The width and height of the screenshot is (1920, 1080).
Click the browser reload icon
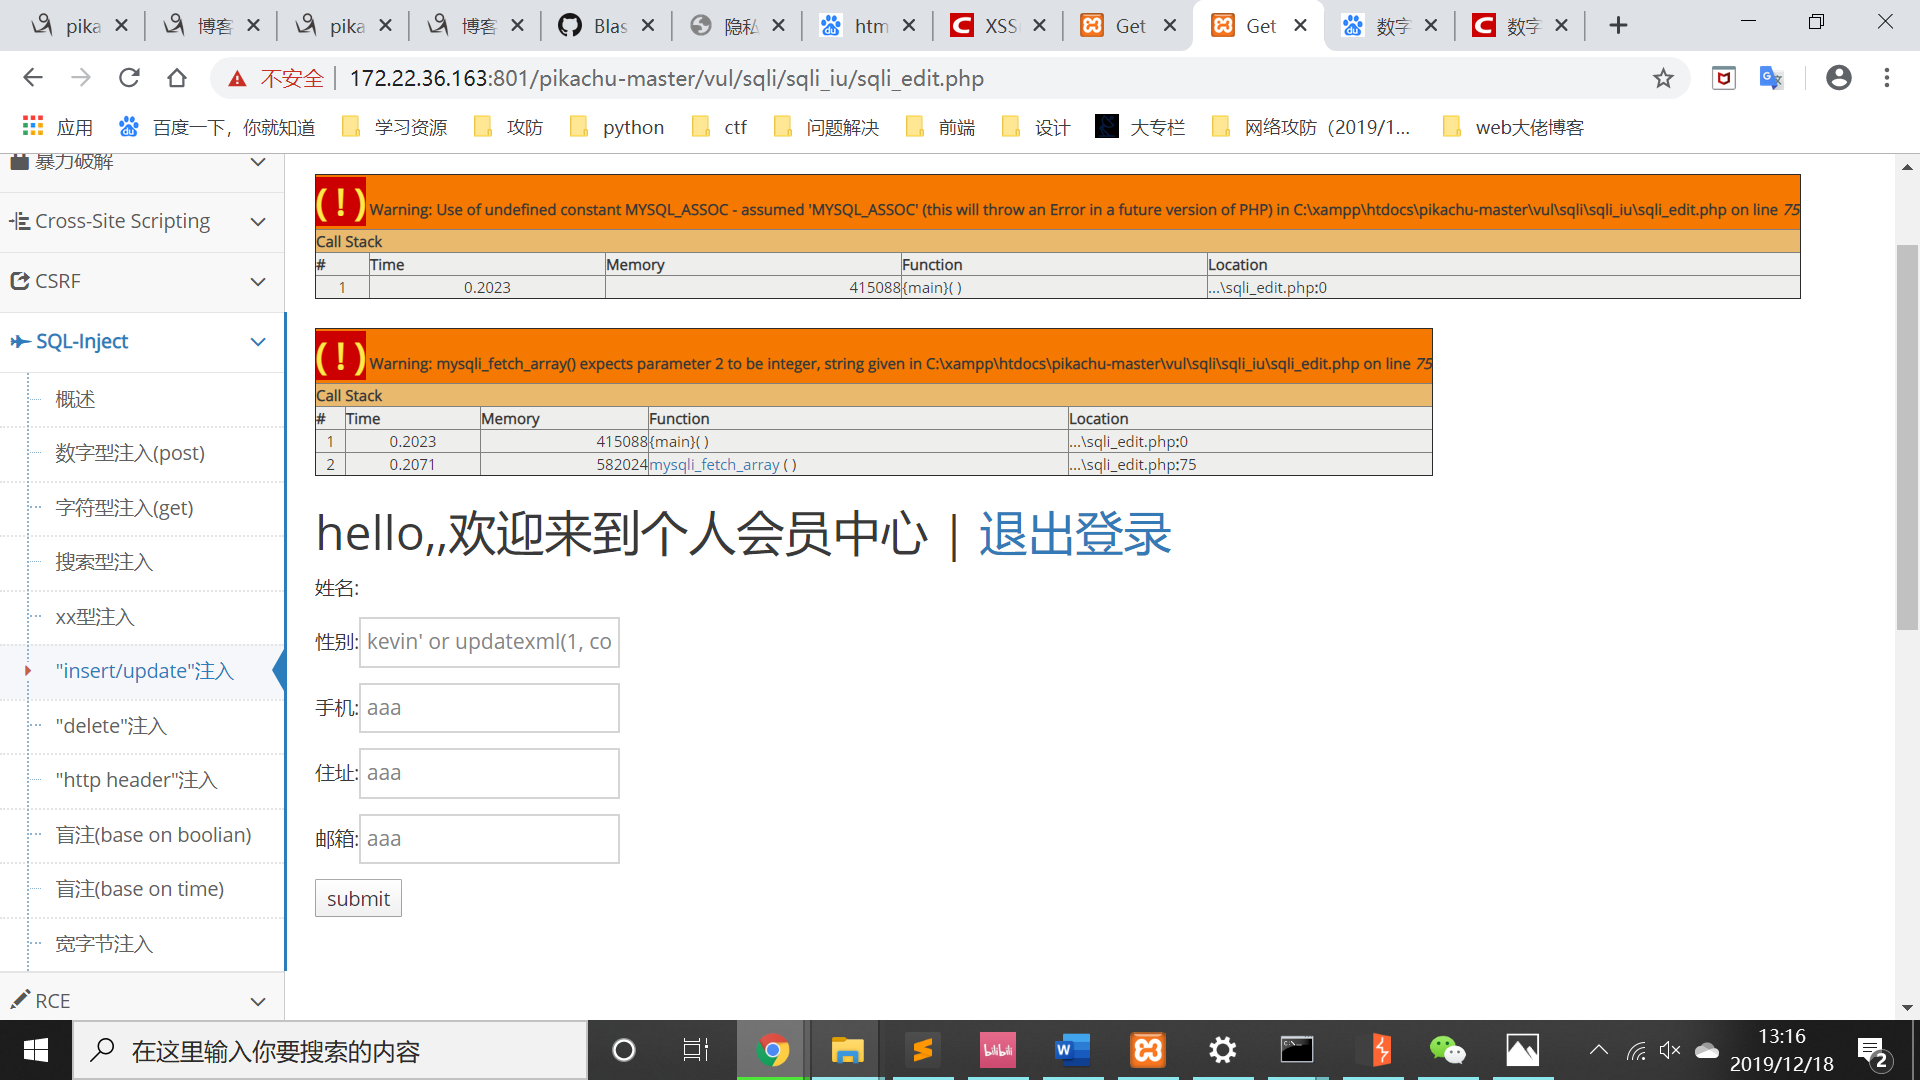[x=129, y=78]
